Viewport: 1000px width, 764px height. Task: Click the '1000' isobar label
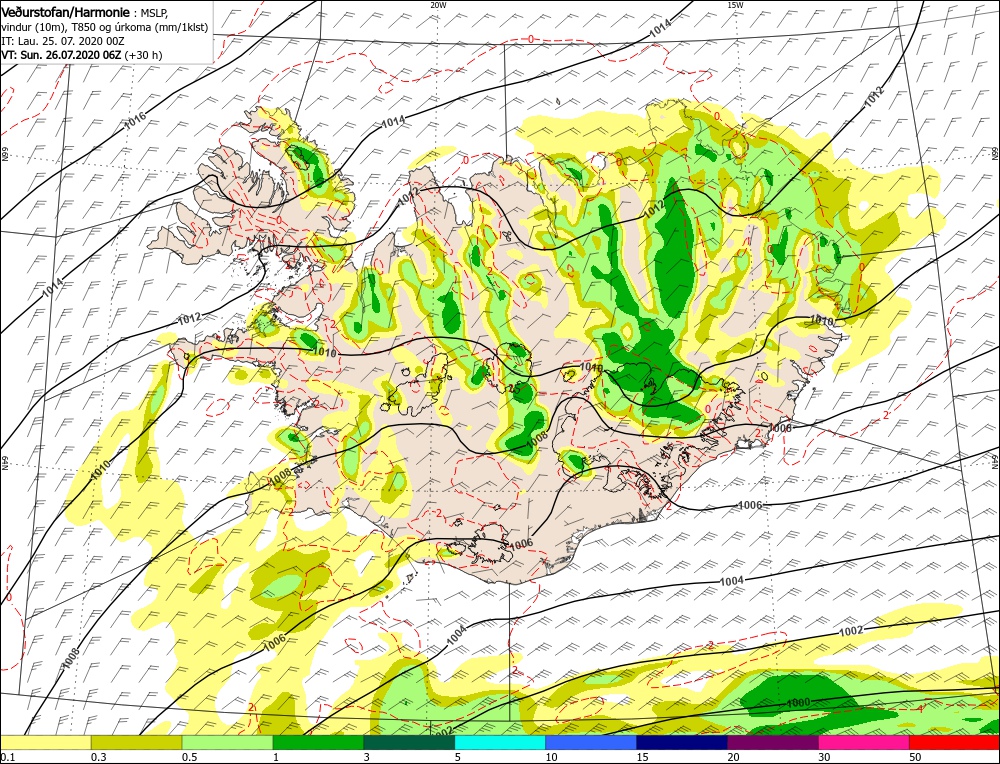click(x=798, y=702)
